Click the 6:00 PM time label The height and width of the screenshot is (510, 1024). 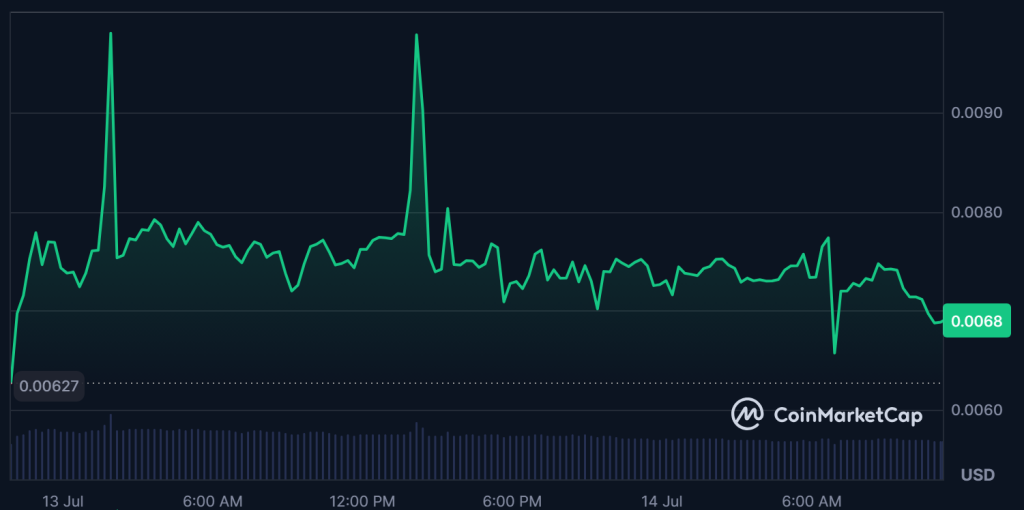[x=512, y=499]
